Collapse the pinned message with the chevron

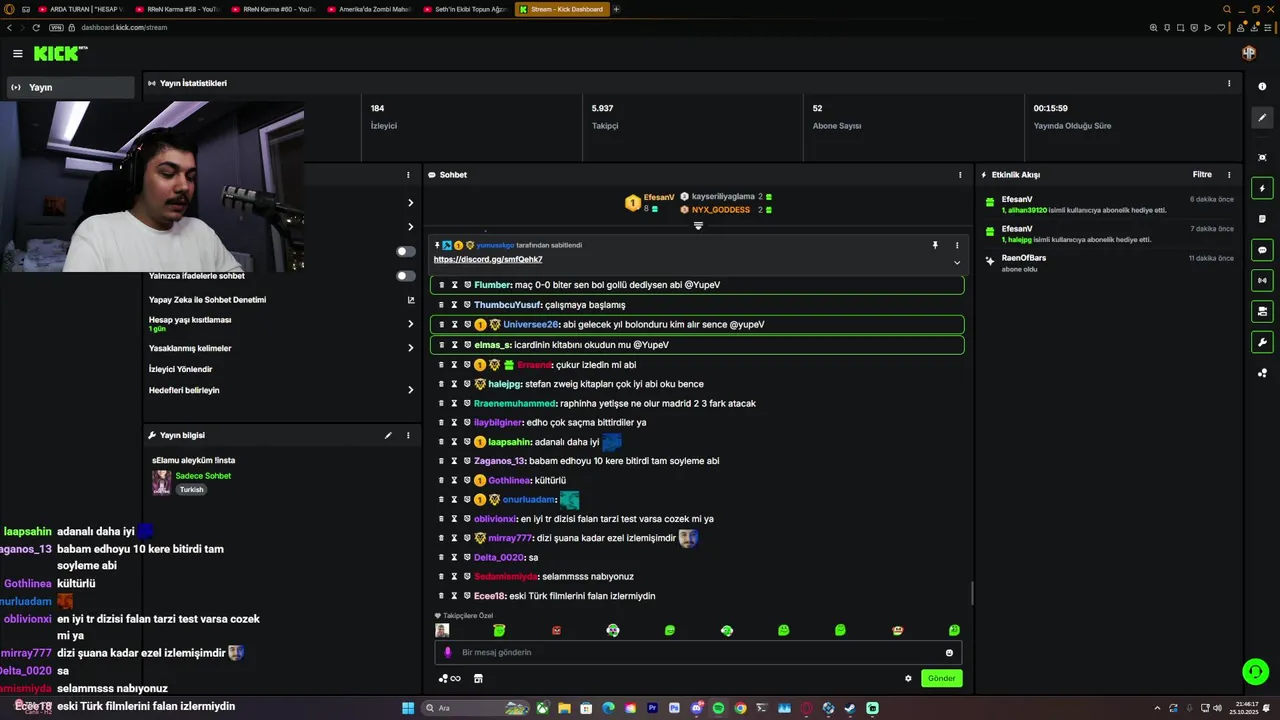[x=957, y=262]
